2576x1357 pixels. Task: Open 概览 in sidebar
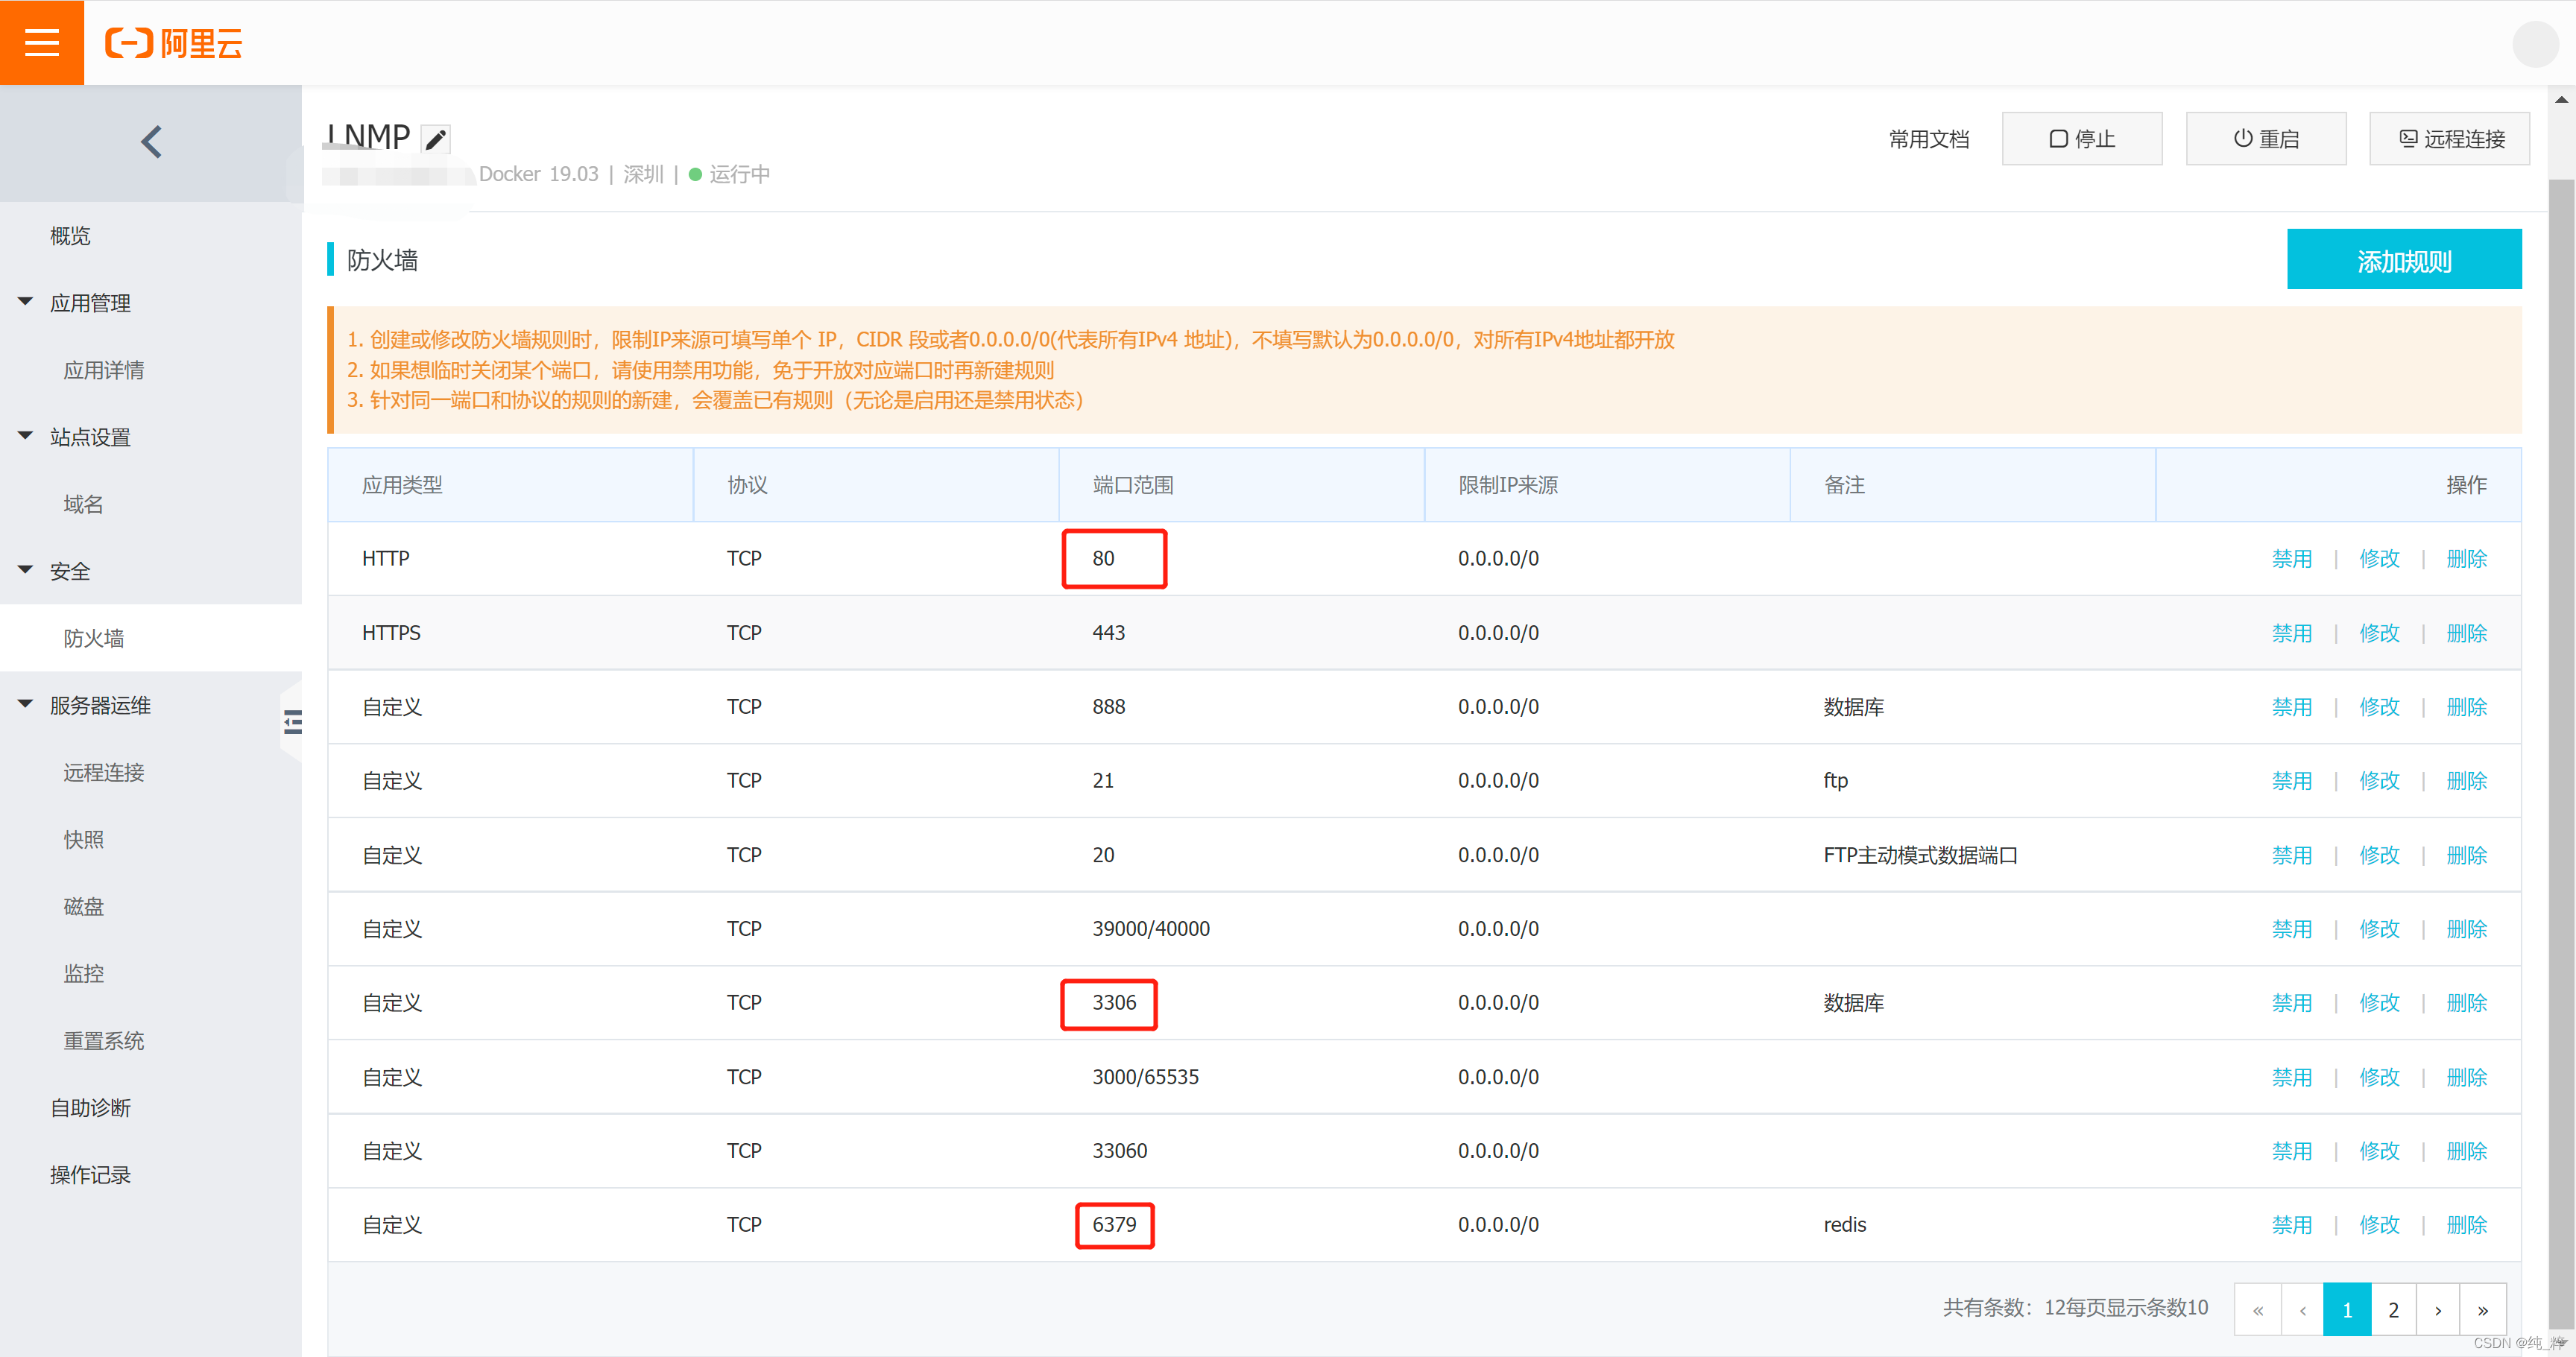pos(70,236)
